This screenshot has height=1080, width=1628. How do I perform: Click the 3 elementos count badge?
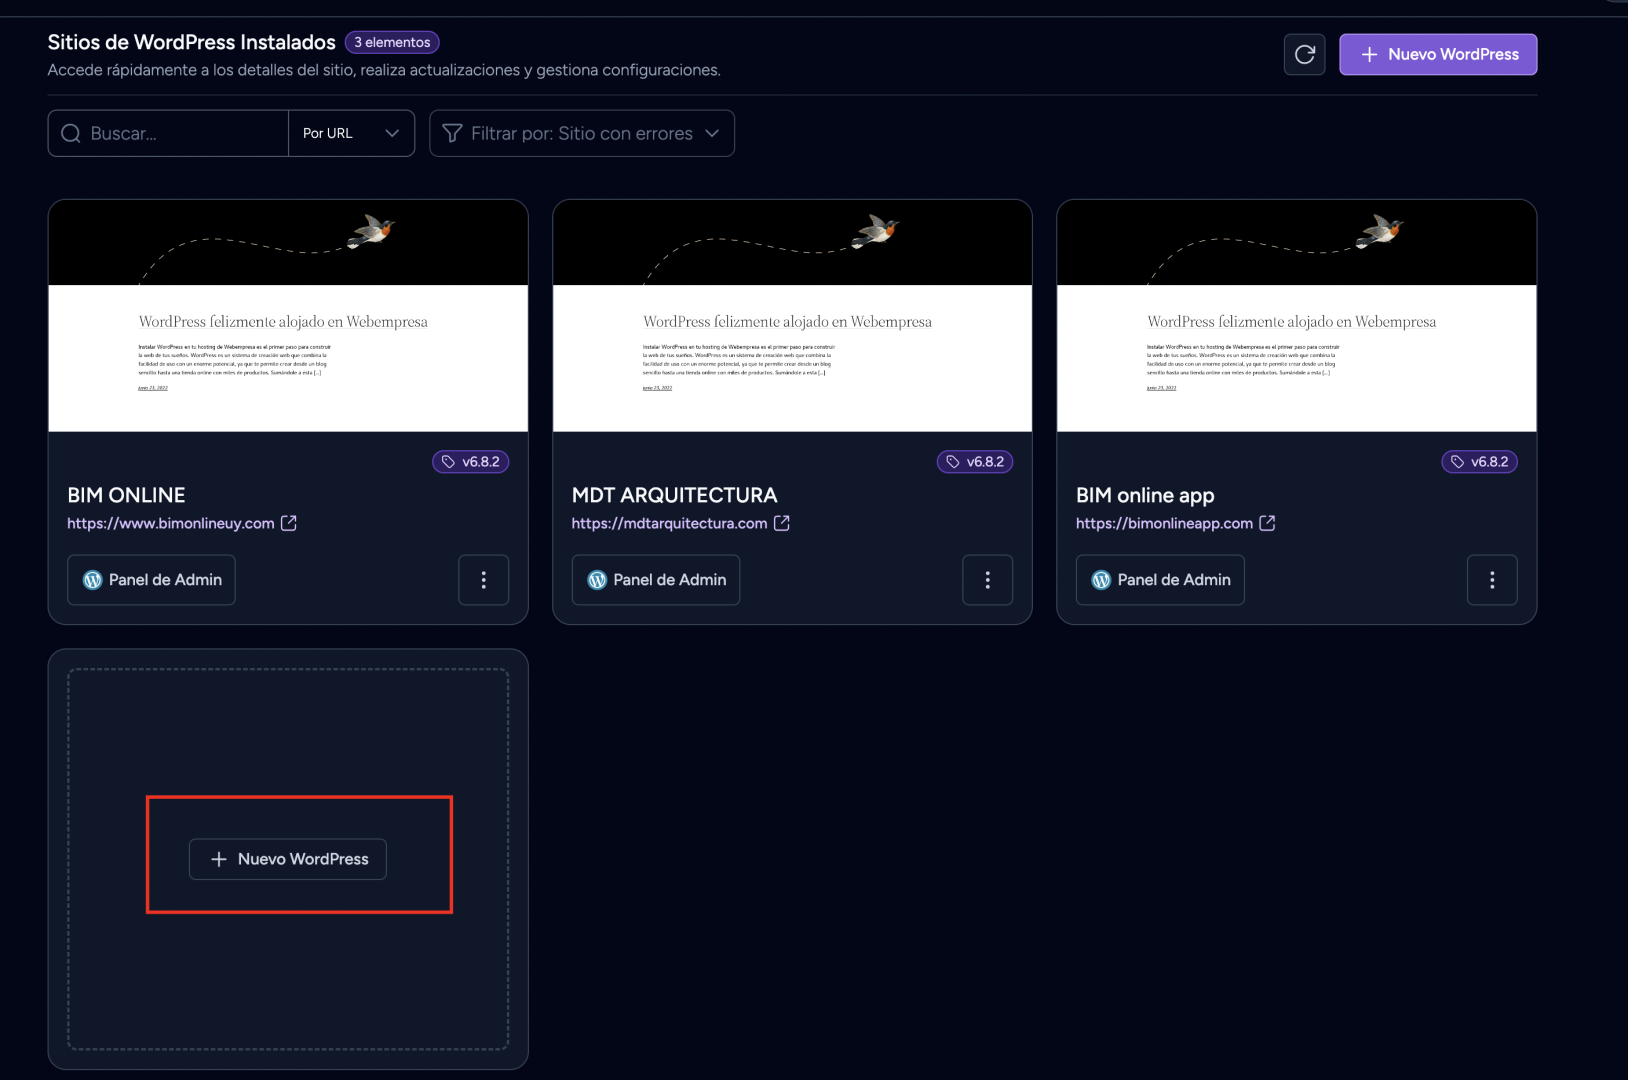(x=392, y=42)
